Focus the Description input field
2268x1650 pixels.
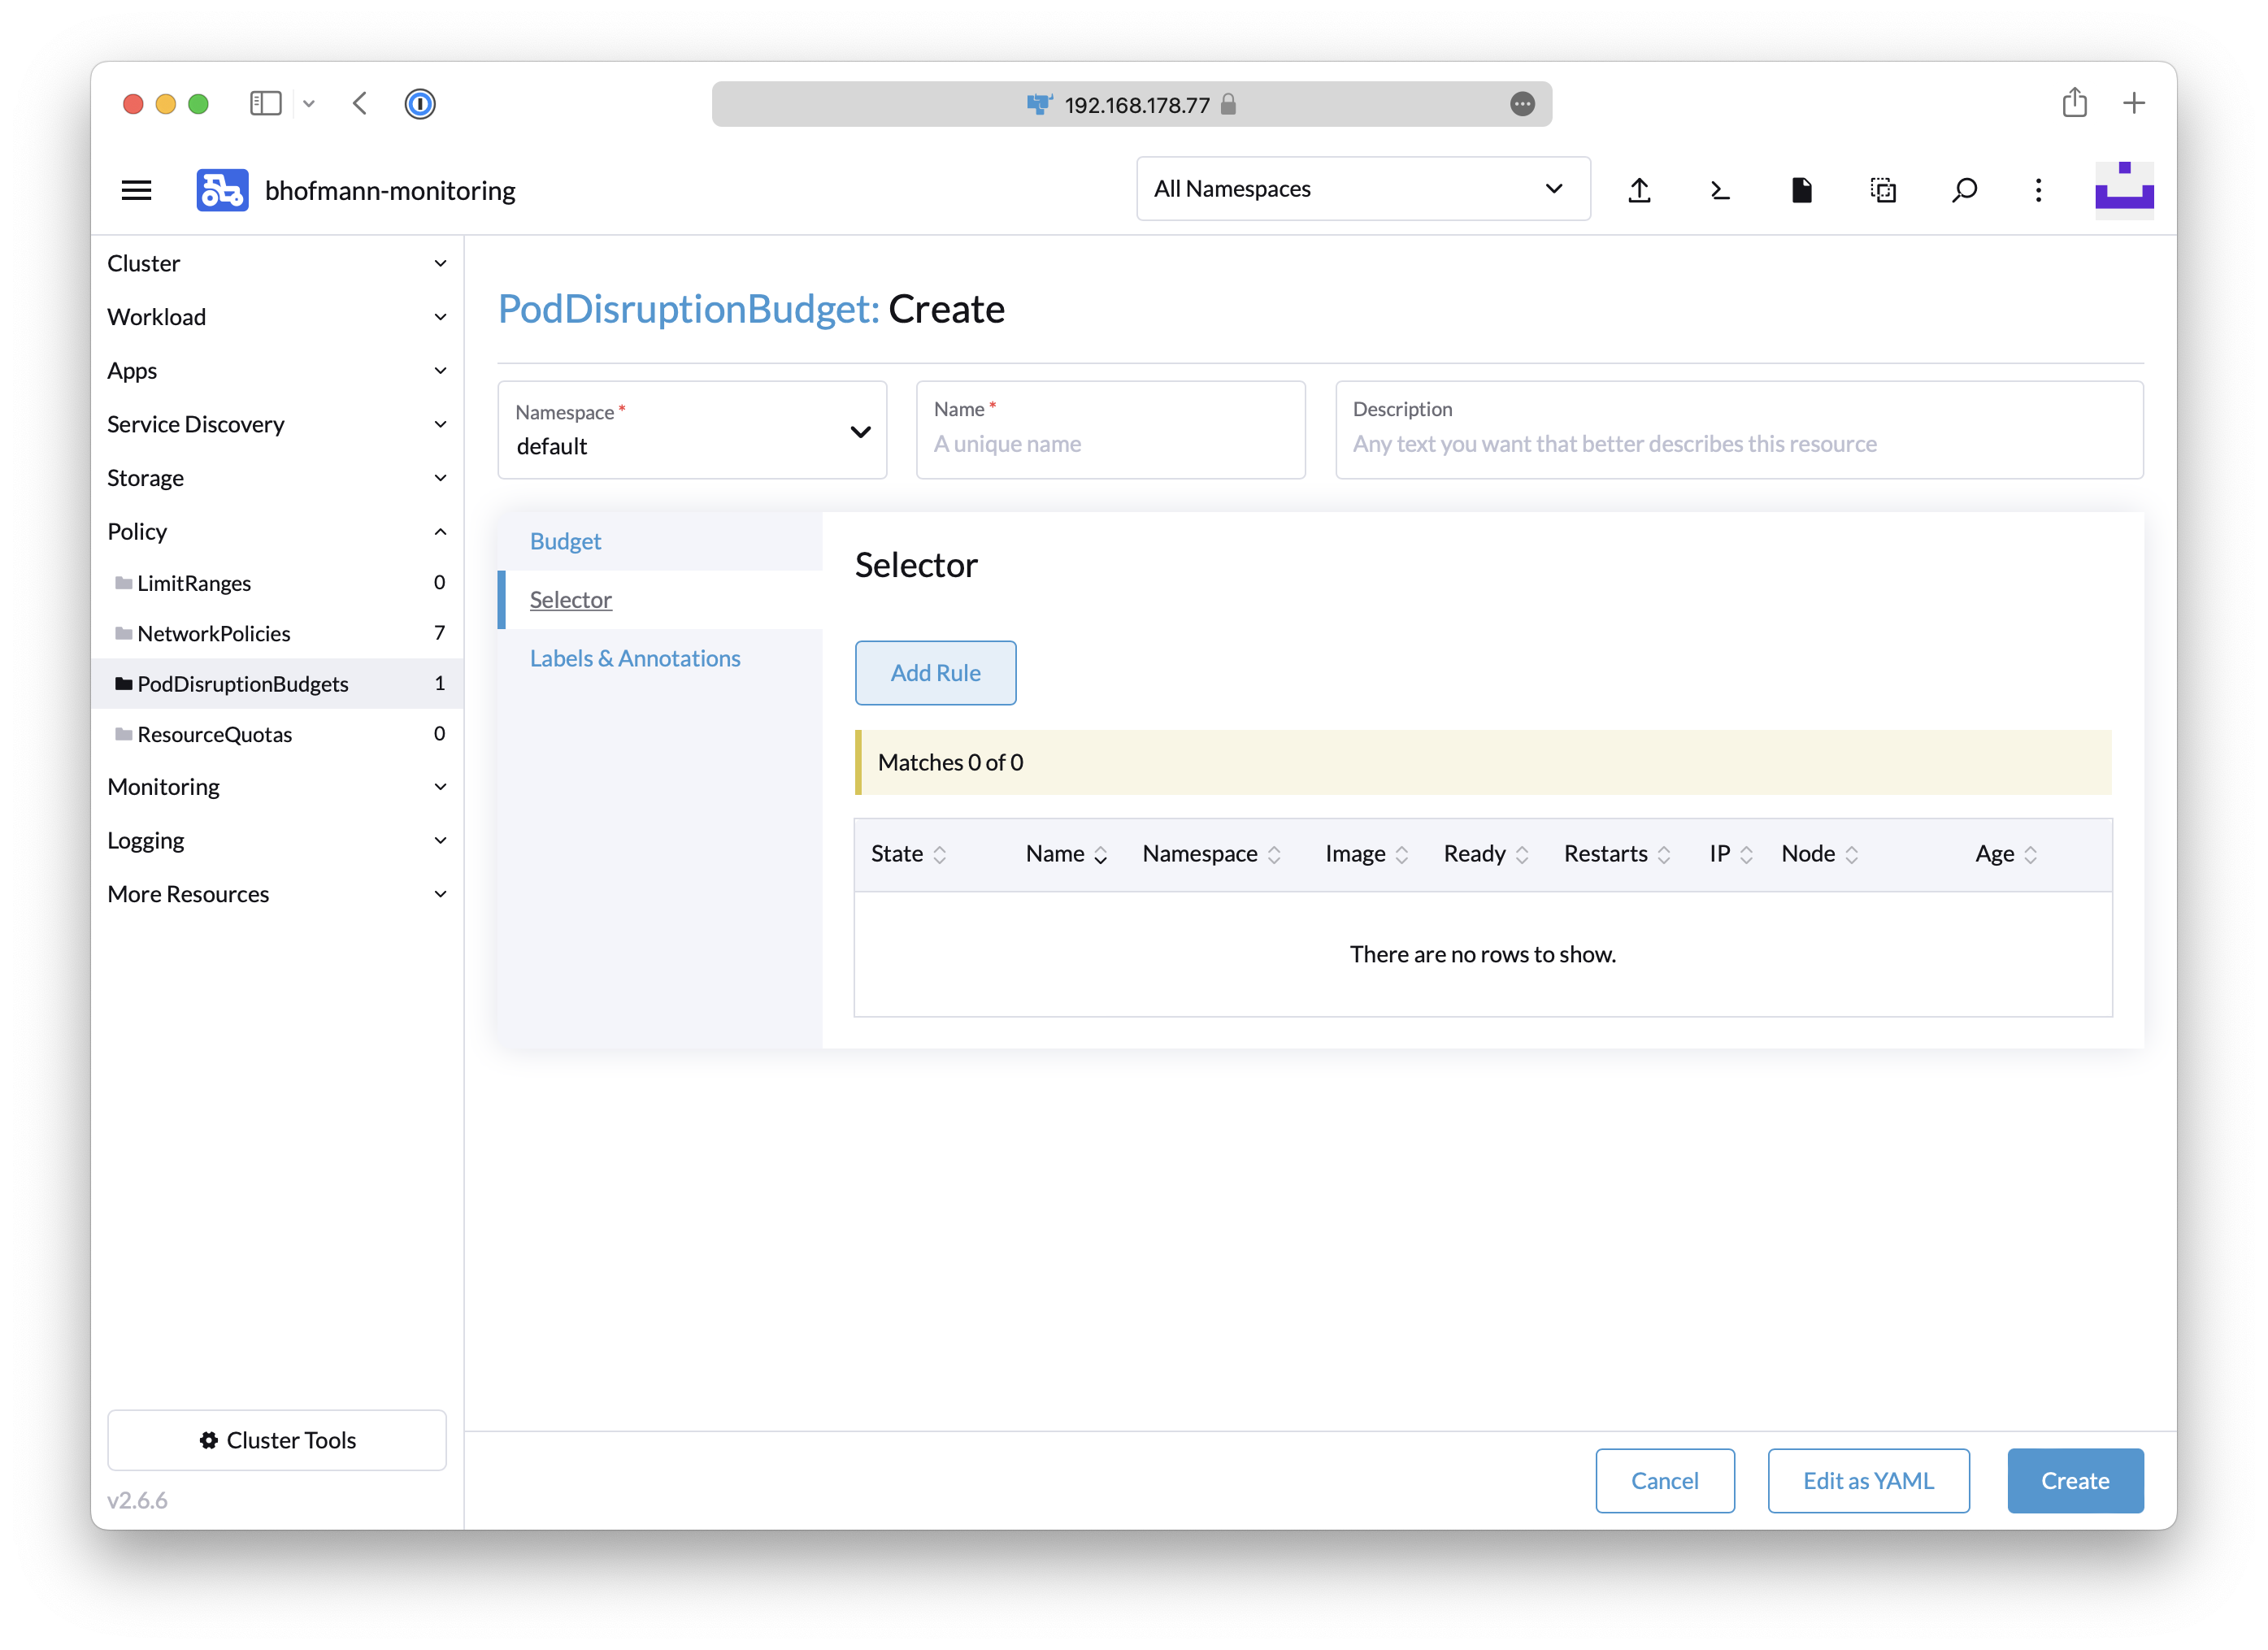[x=1739, y=430]
